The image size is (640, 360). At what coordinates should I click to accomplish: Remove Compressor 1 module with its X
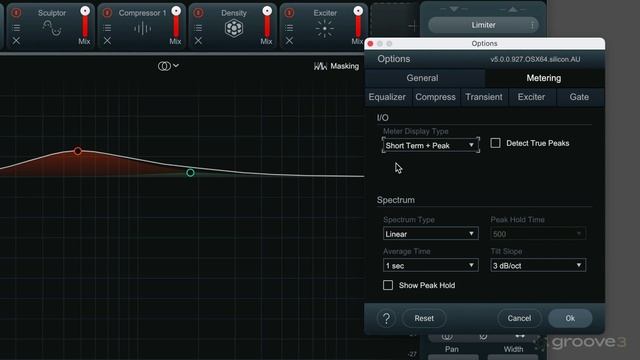click(107, 41)
